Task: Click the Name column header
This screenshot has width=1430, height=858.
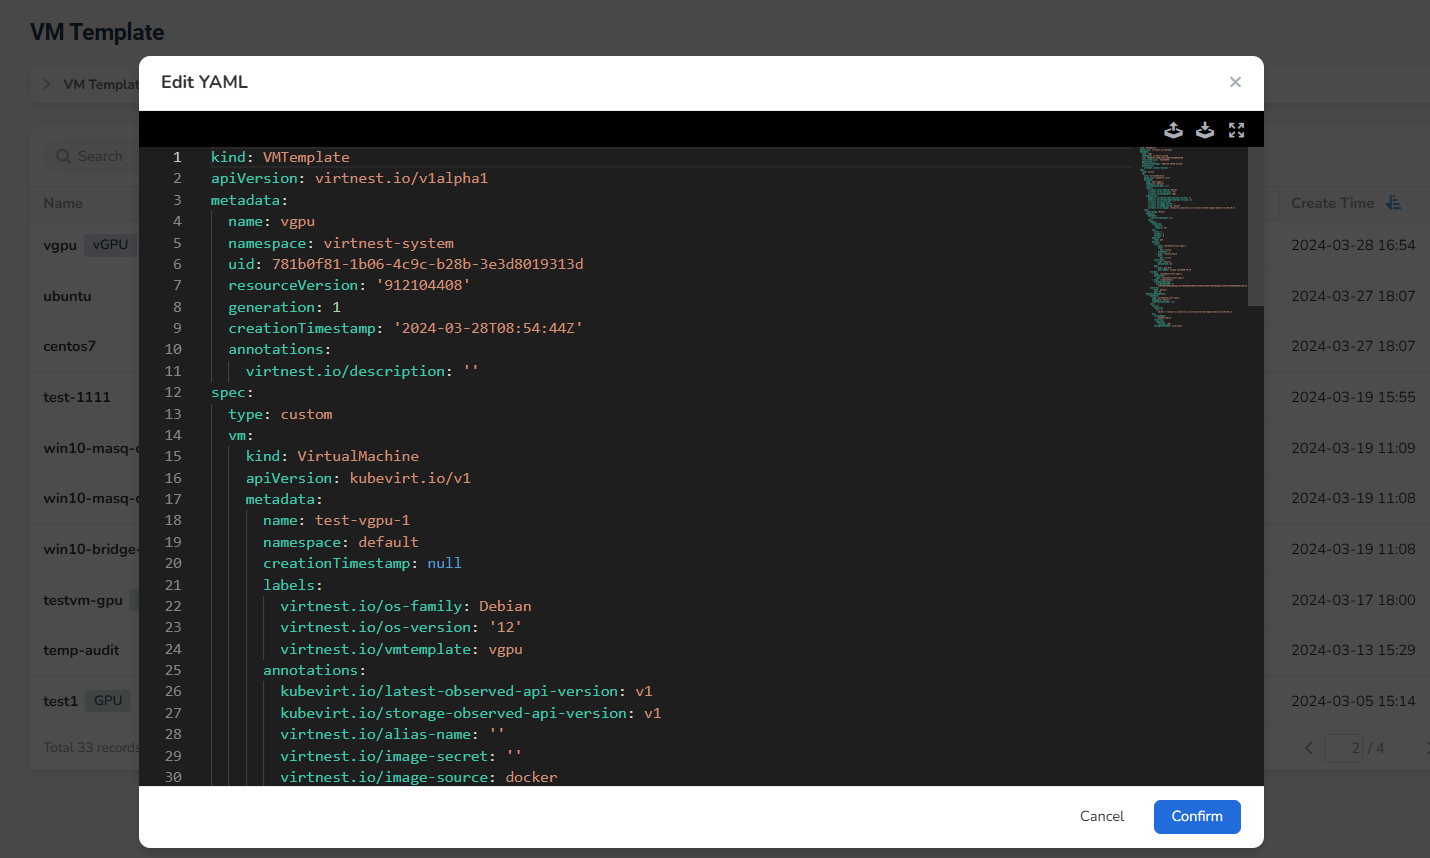Action: tap(64, 202)
